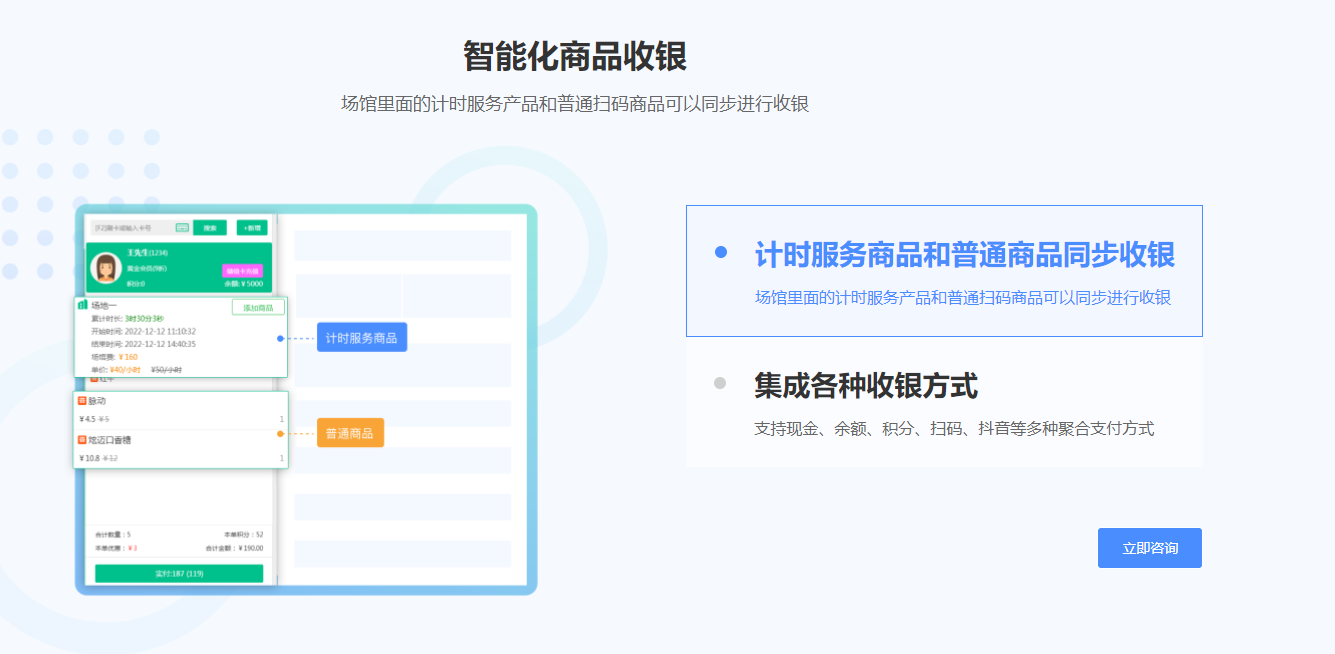
Task: Click the orange 普通商品 label in illustration
Action: pyautogui.click(x=350, y=433)
